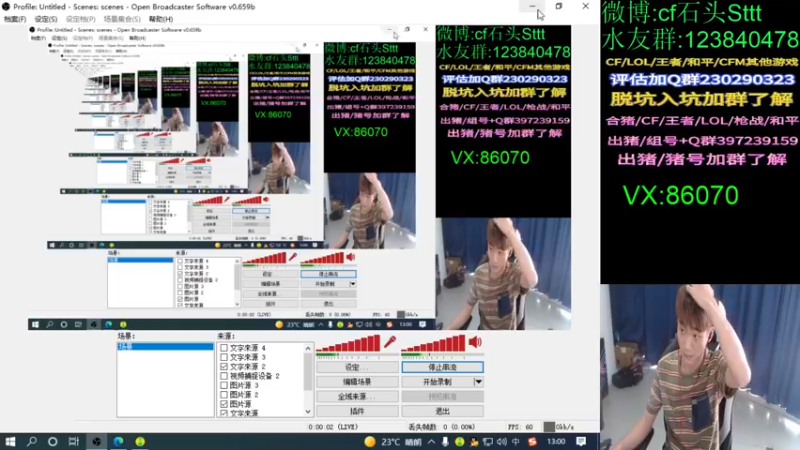Toggle the 文字来源 4 source checkbox
This screenshot has height=450, width=800.
coord(224,348)
